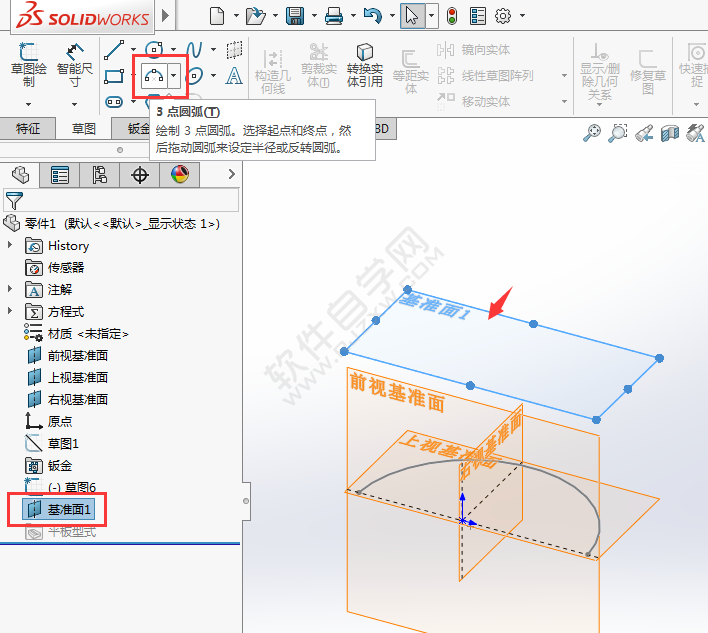Select the Straight Slot tool
The height and width of the screenshot is (633, 708).
click(114, 102)
